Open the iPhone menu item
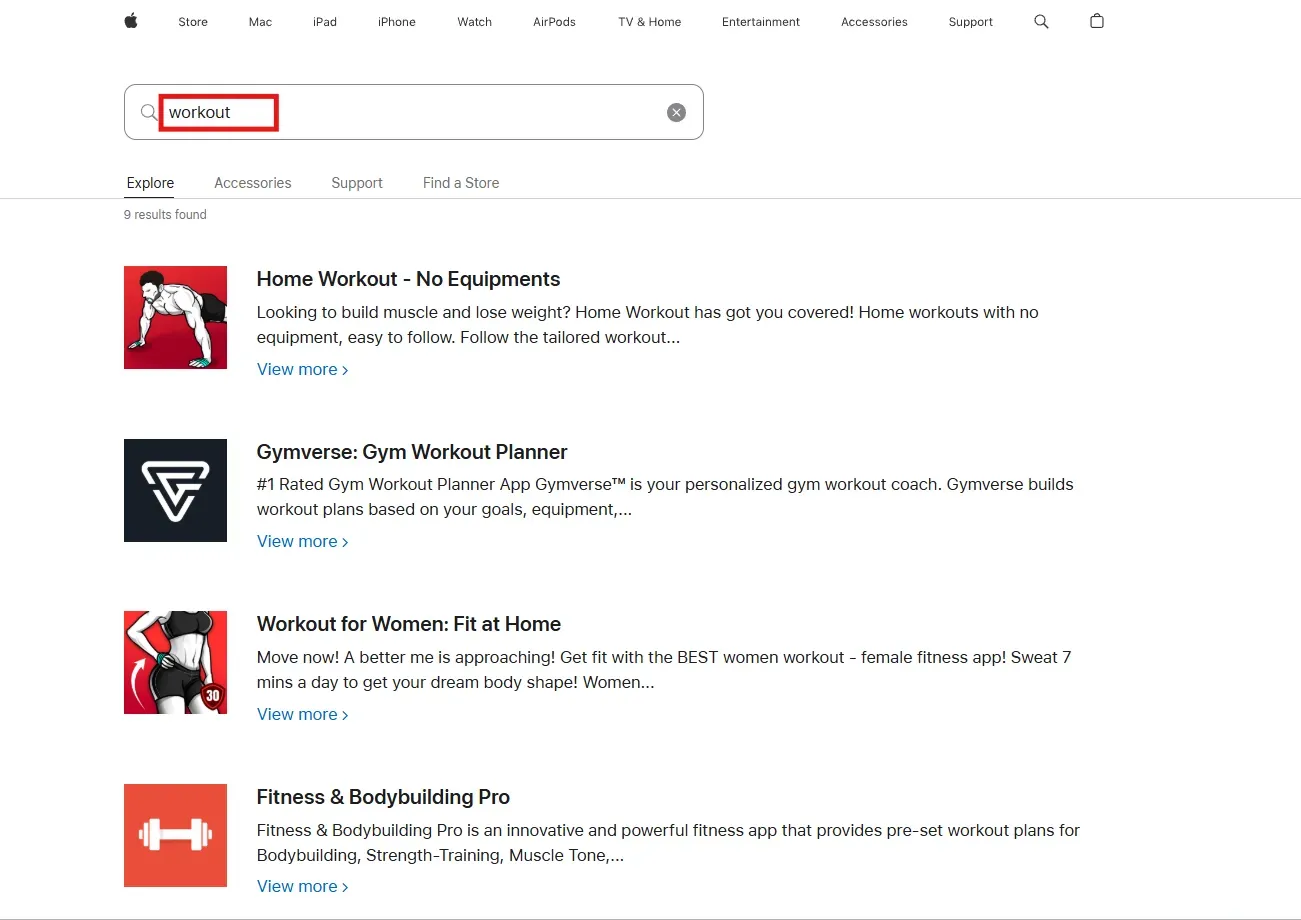The image size is (1301, 920). click(396, 21)
